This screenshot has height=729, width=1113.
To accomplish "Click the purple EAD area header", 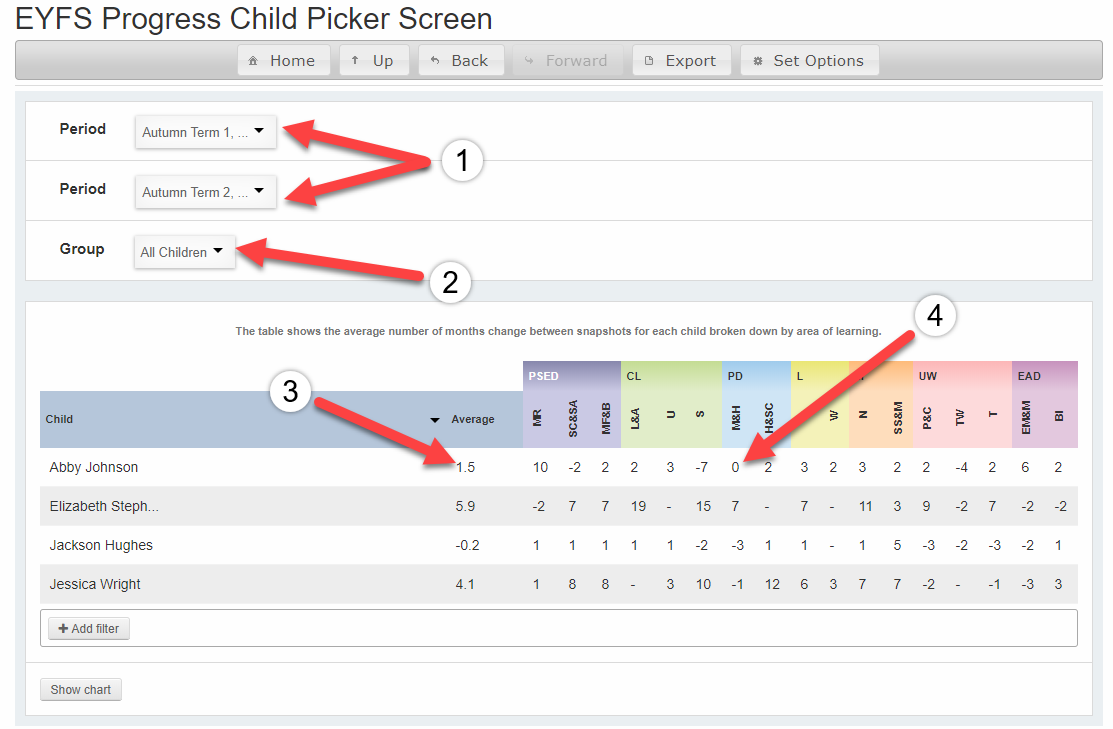I will [1029, 376].
